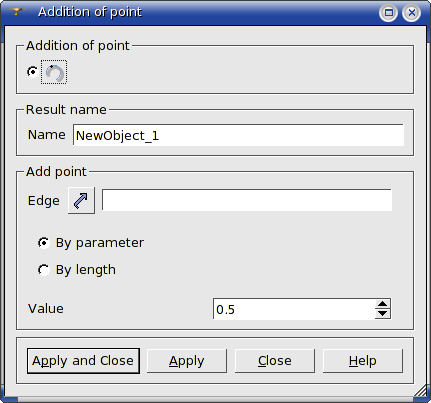Click inside the Value field showing 0.5
This screenshot has height=403, width=431.
click(294, 309)
